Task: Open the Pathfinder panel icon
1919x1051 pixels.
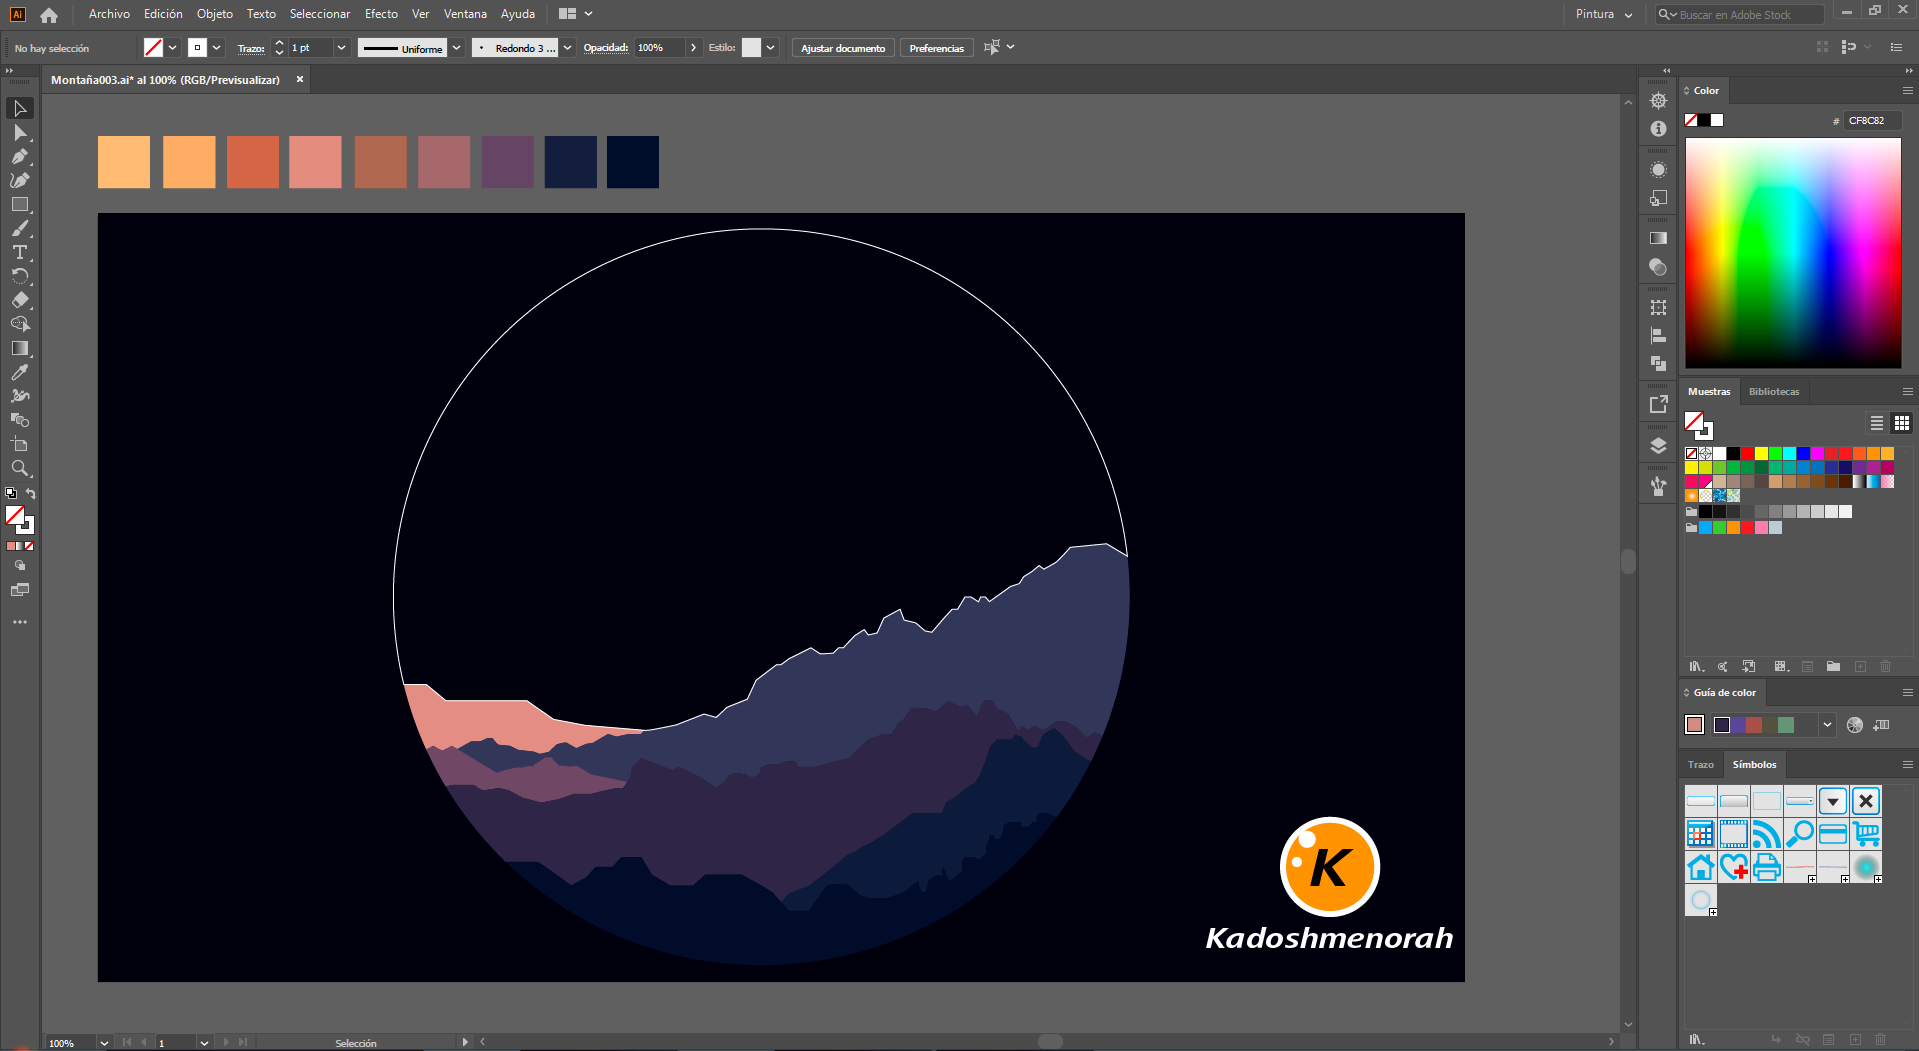Action: tap(1658, 364)
